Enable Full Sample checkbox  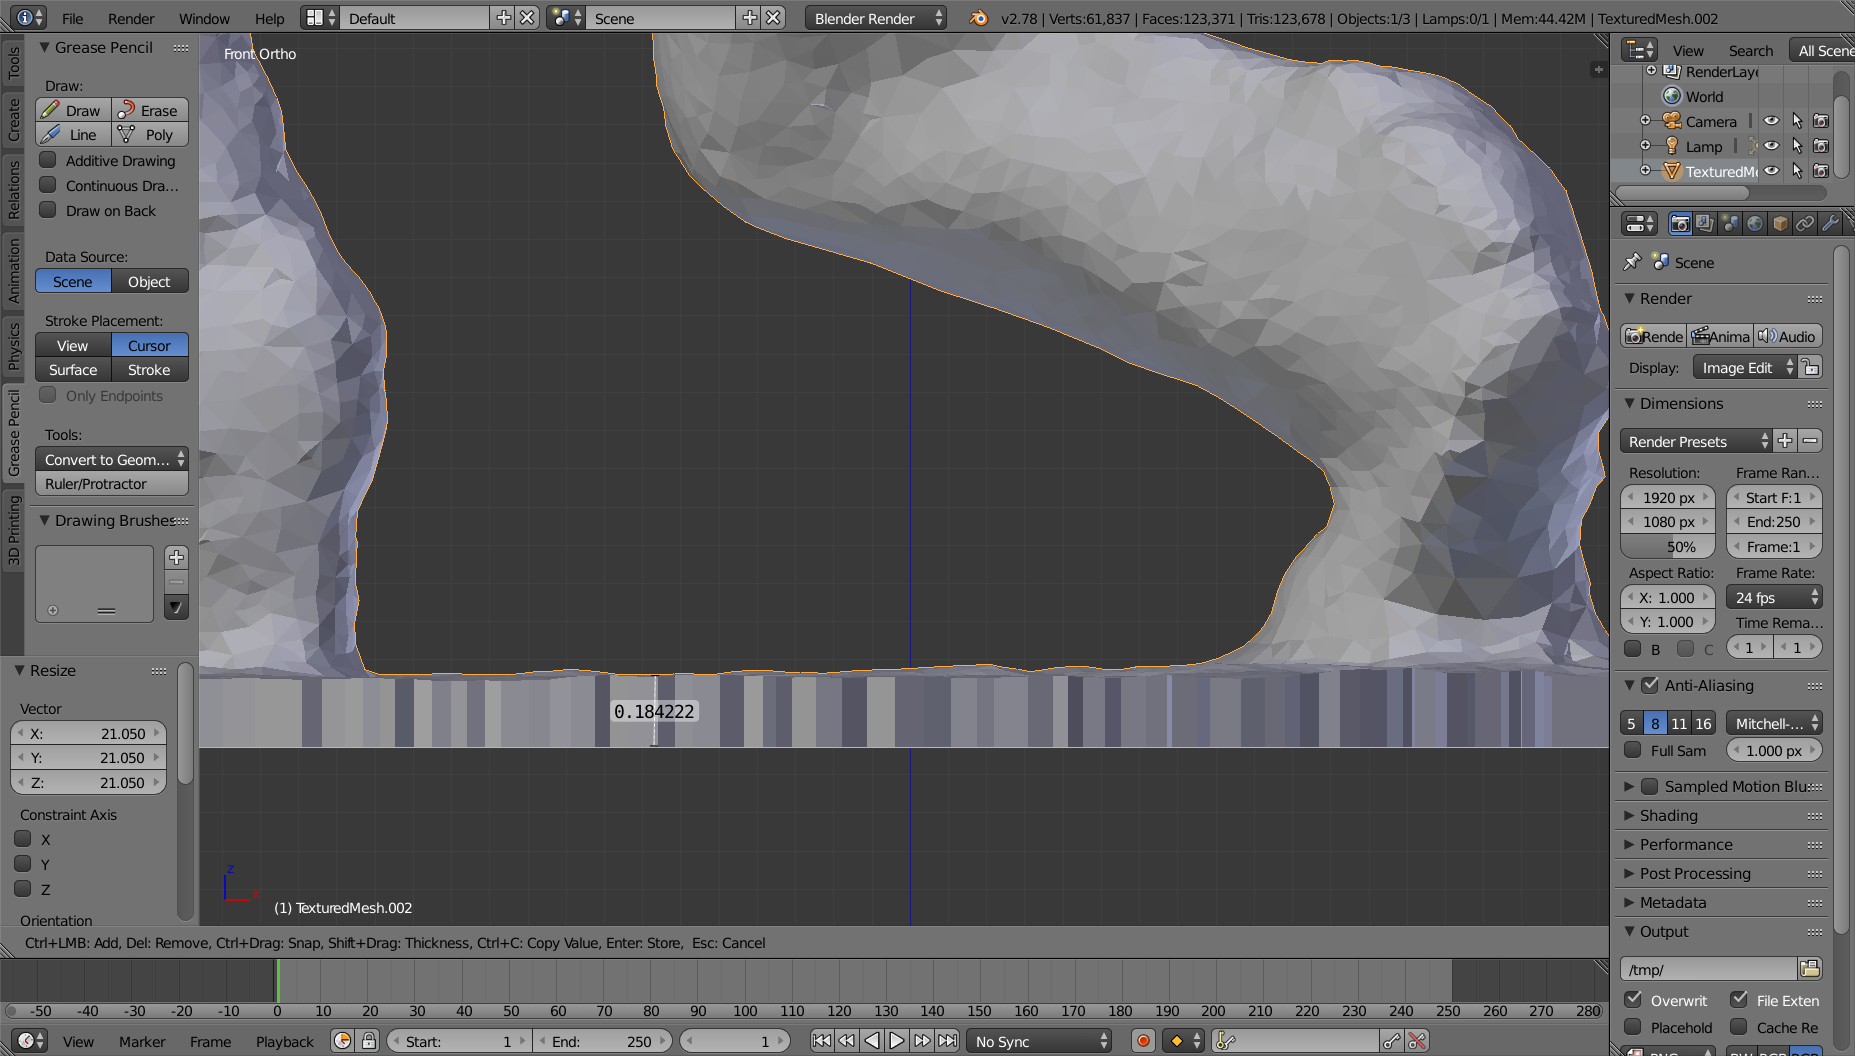tap(1633, 750)
